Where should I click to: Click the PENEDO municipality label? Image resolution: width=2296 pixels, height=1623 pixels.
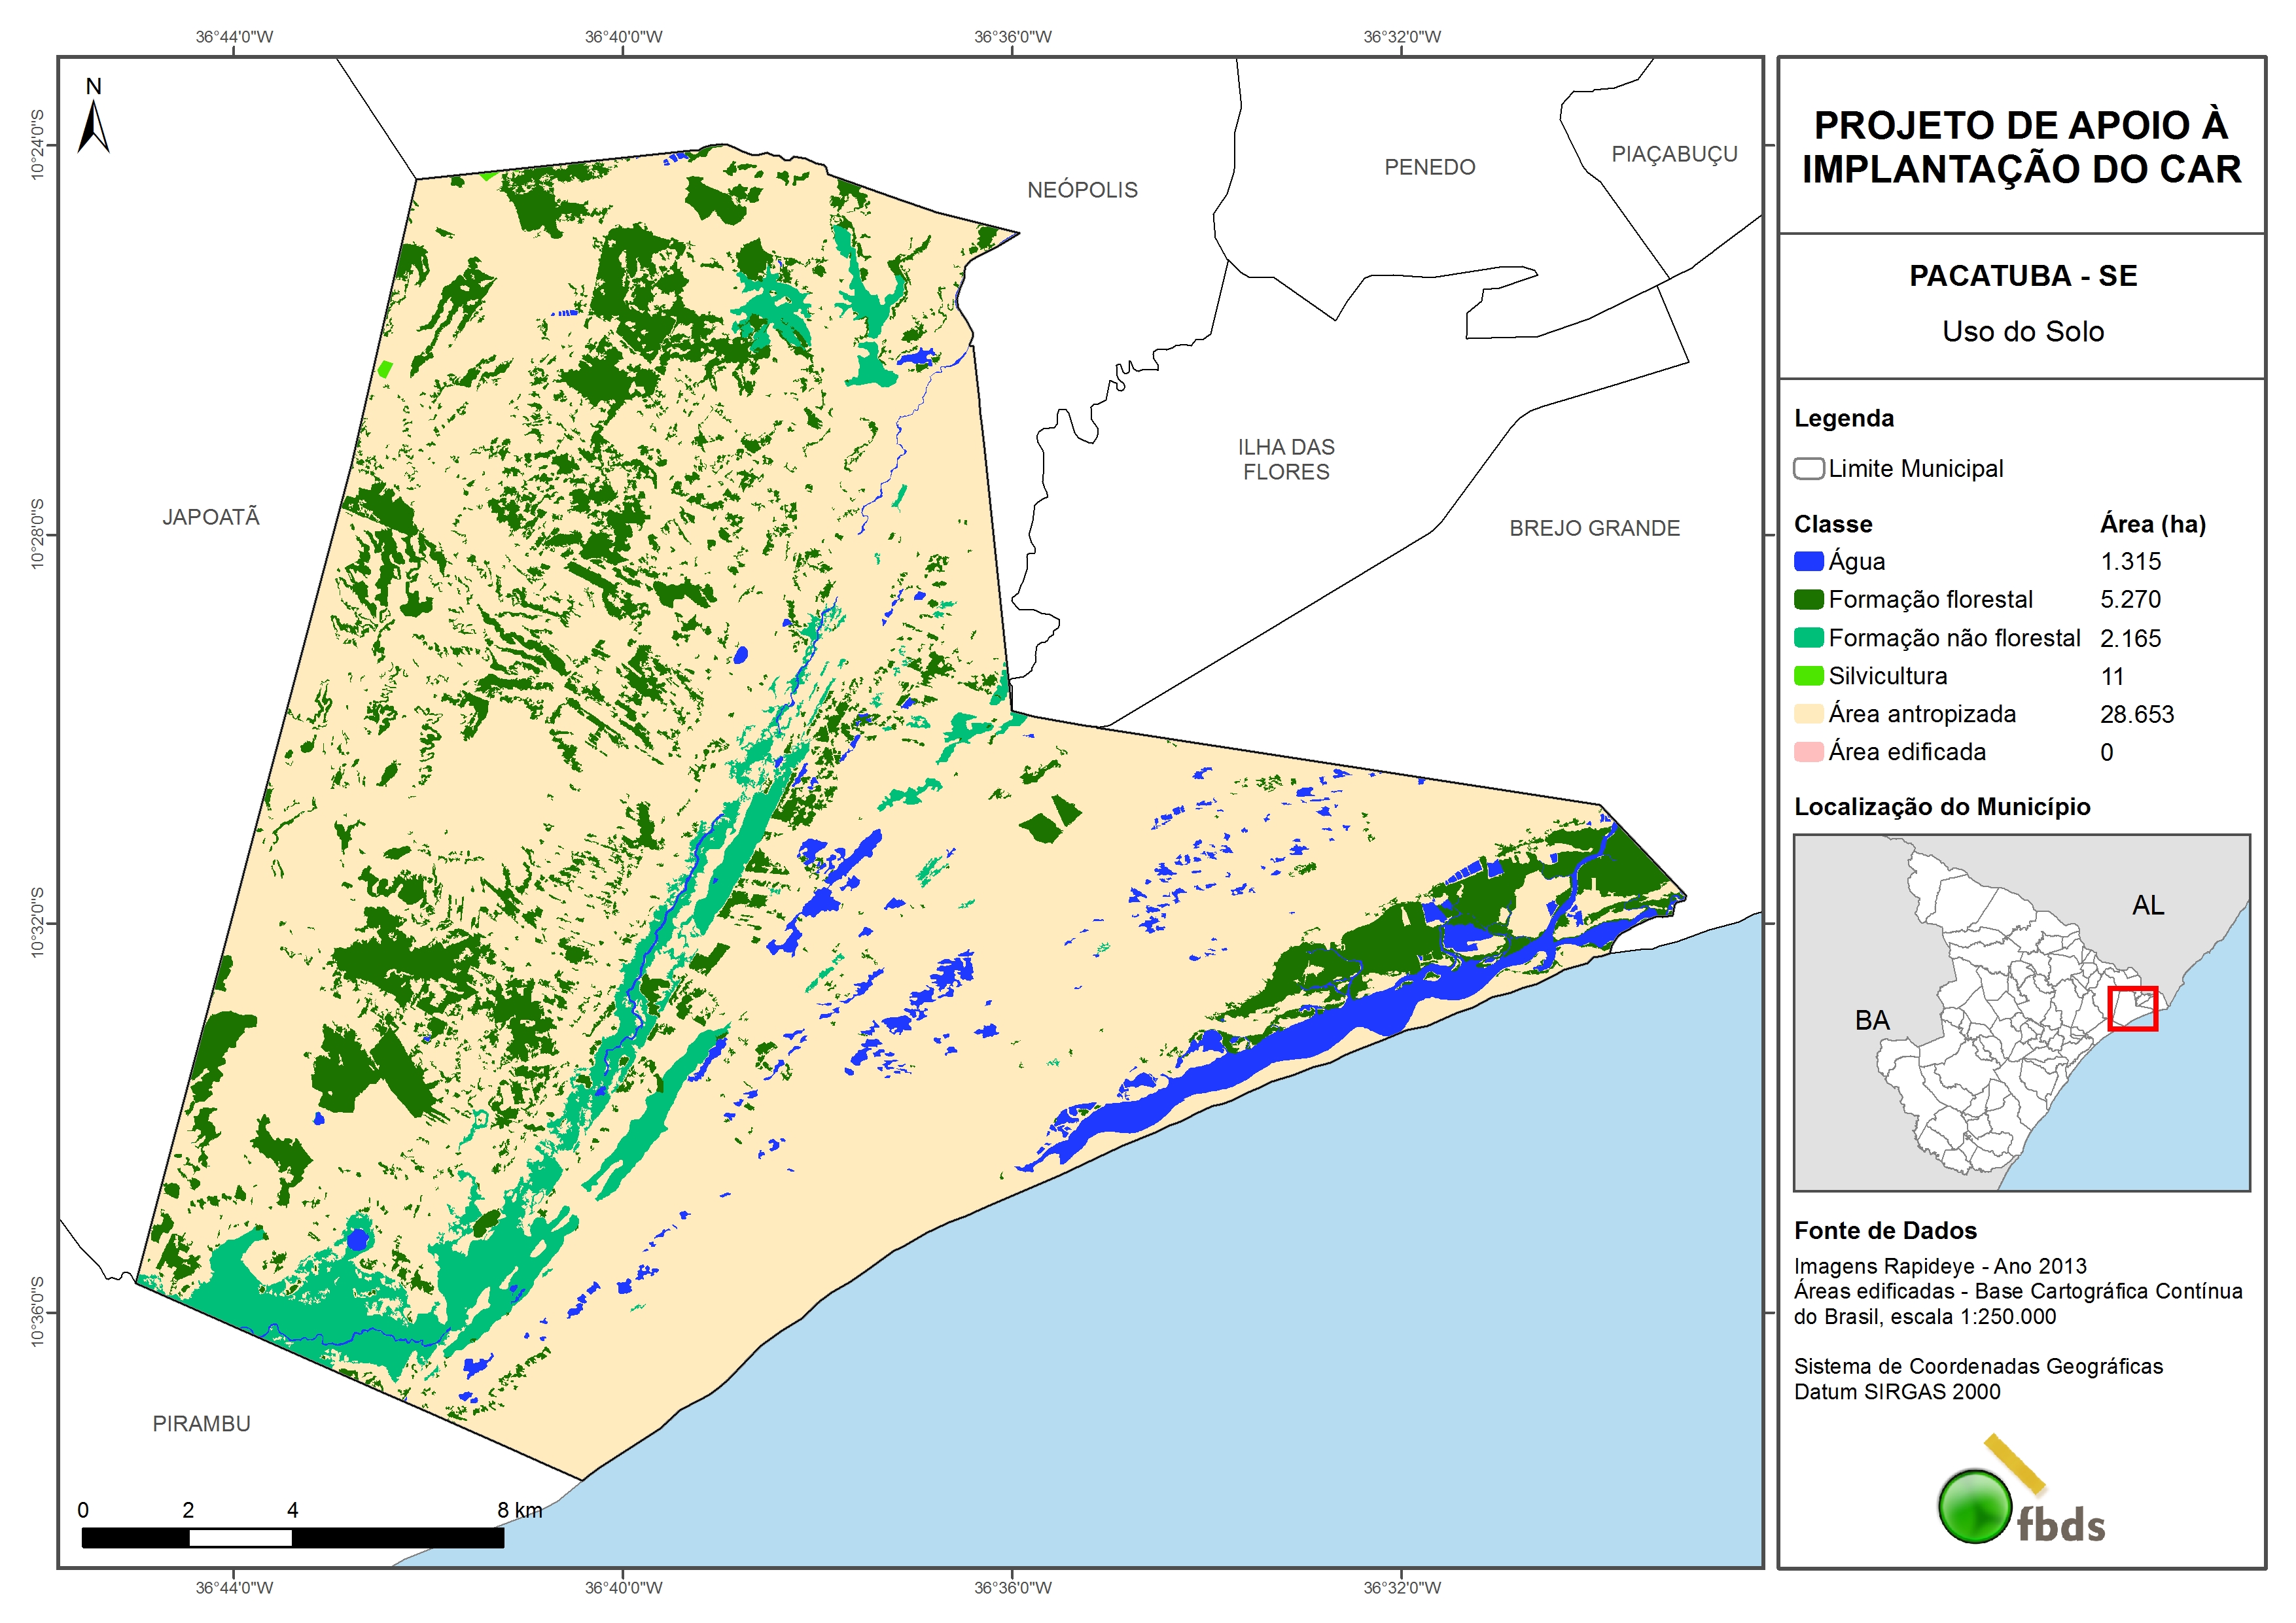pos(1429,167)
